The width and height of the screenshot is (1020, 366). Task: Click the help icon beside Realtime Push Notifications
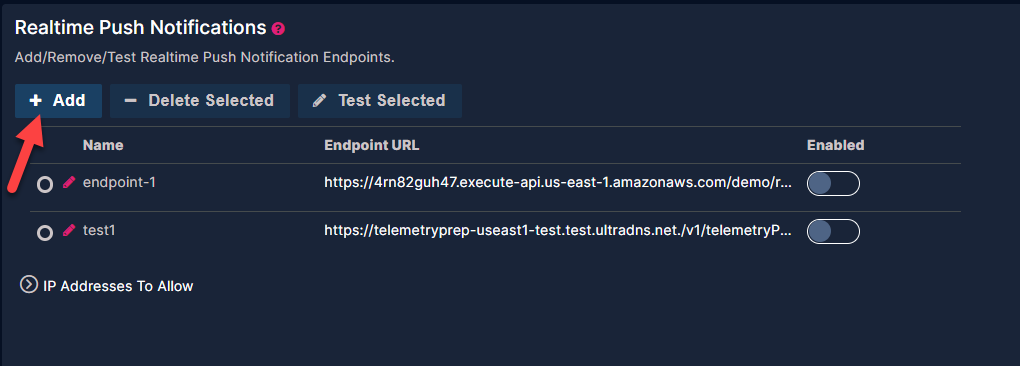[x=278, y=29]
